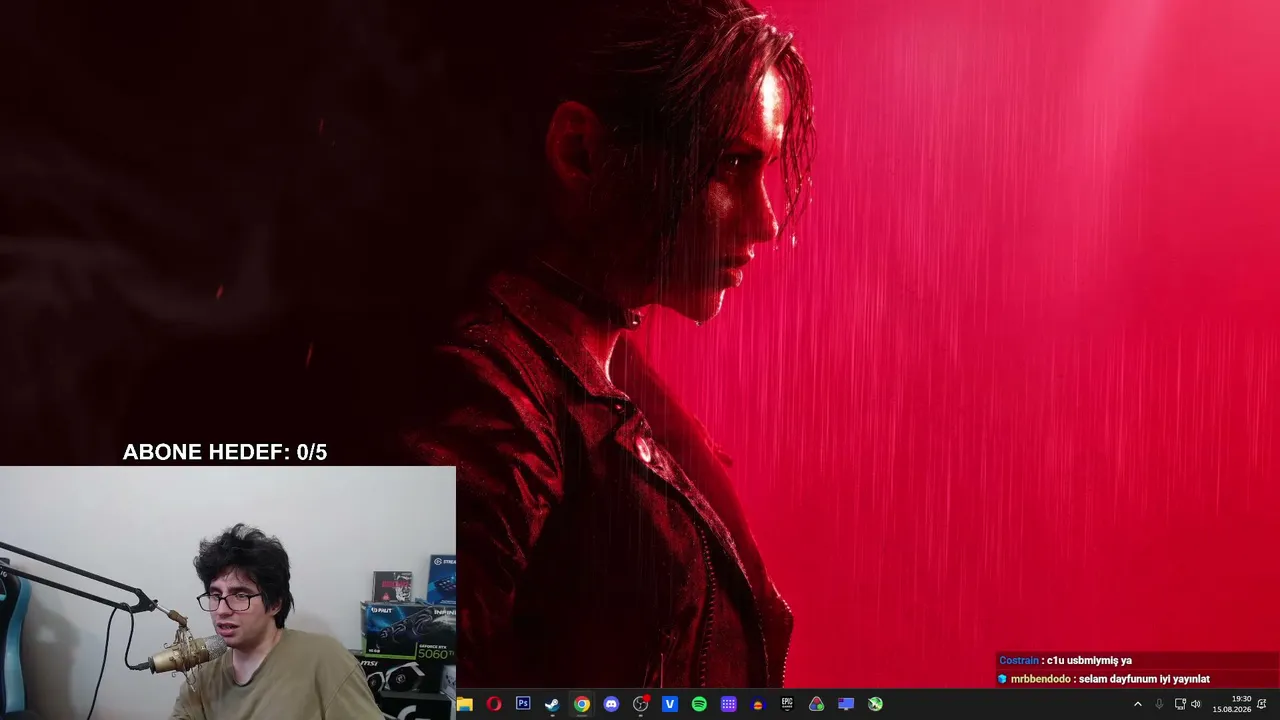Open the clock and calendar flyout
This screenshot has height=720, width=1280.
(x=1232, y=704)
